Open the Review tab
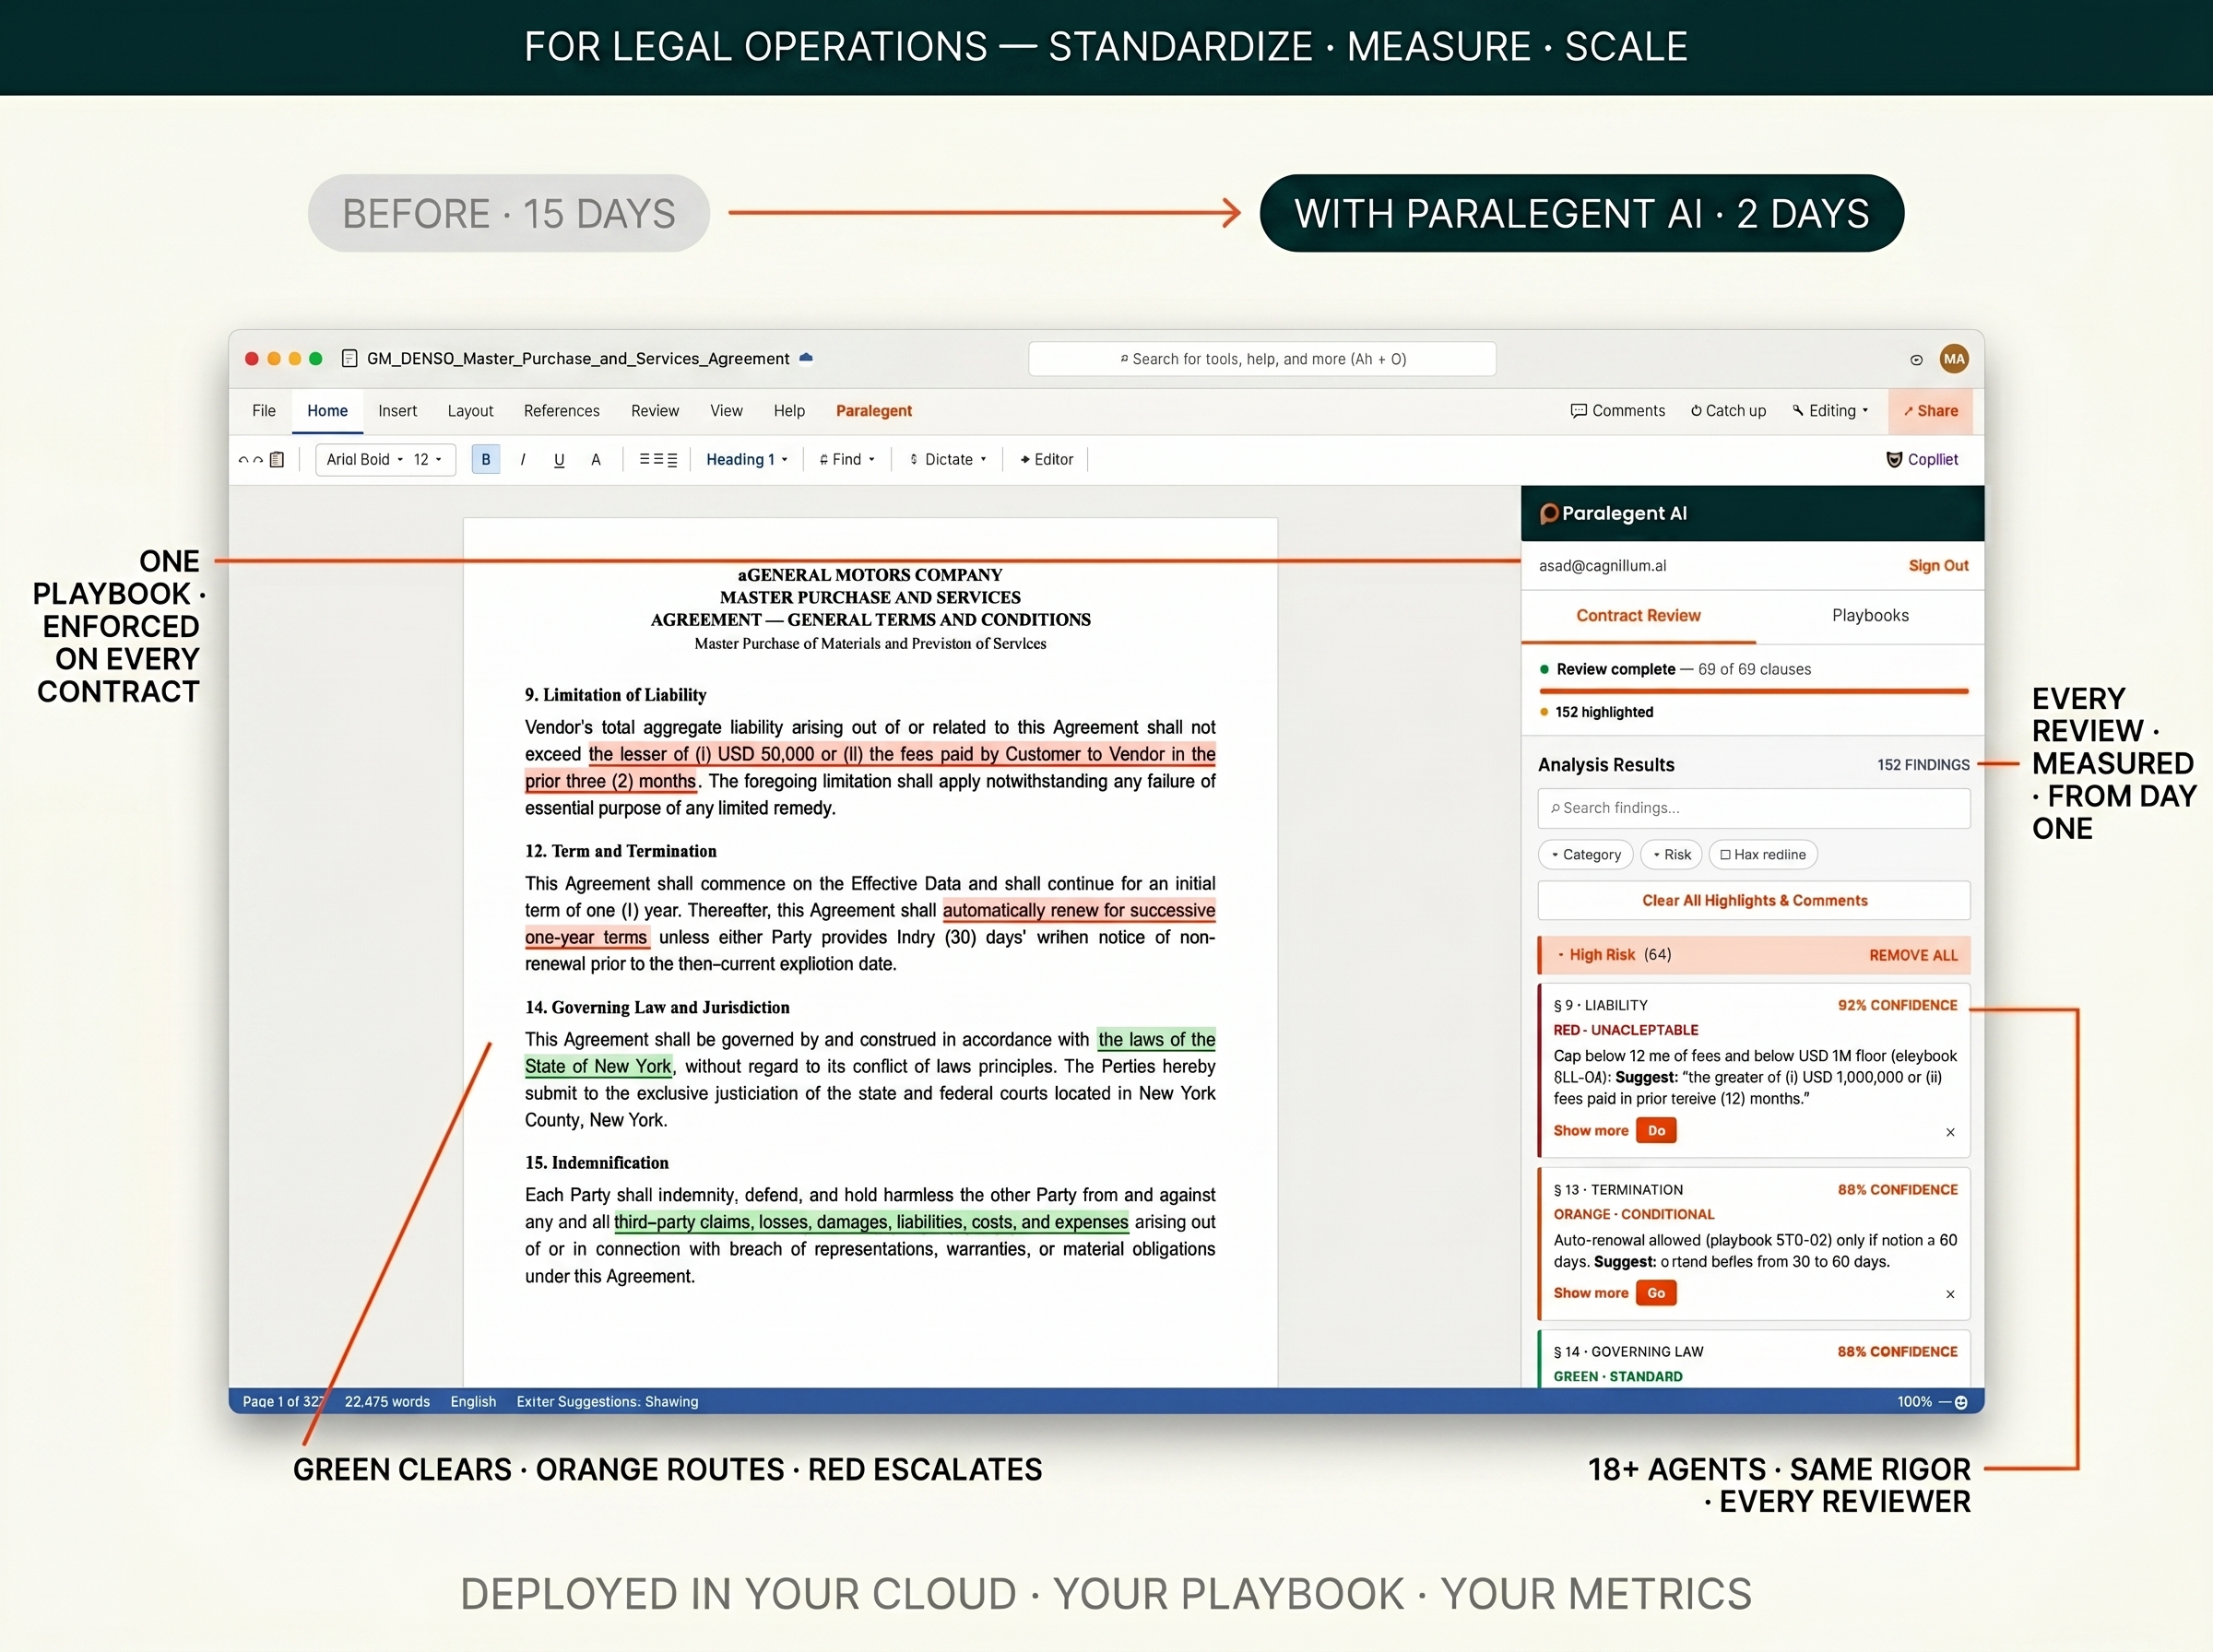The height and width of the screenshot is (1652, 2213). 655,411
